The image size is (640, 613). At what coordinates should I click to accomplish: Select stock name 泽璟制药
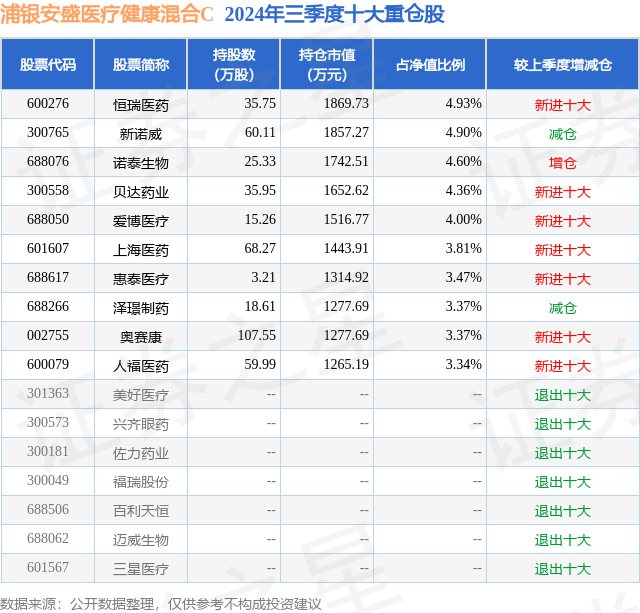[141, 308]
